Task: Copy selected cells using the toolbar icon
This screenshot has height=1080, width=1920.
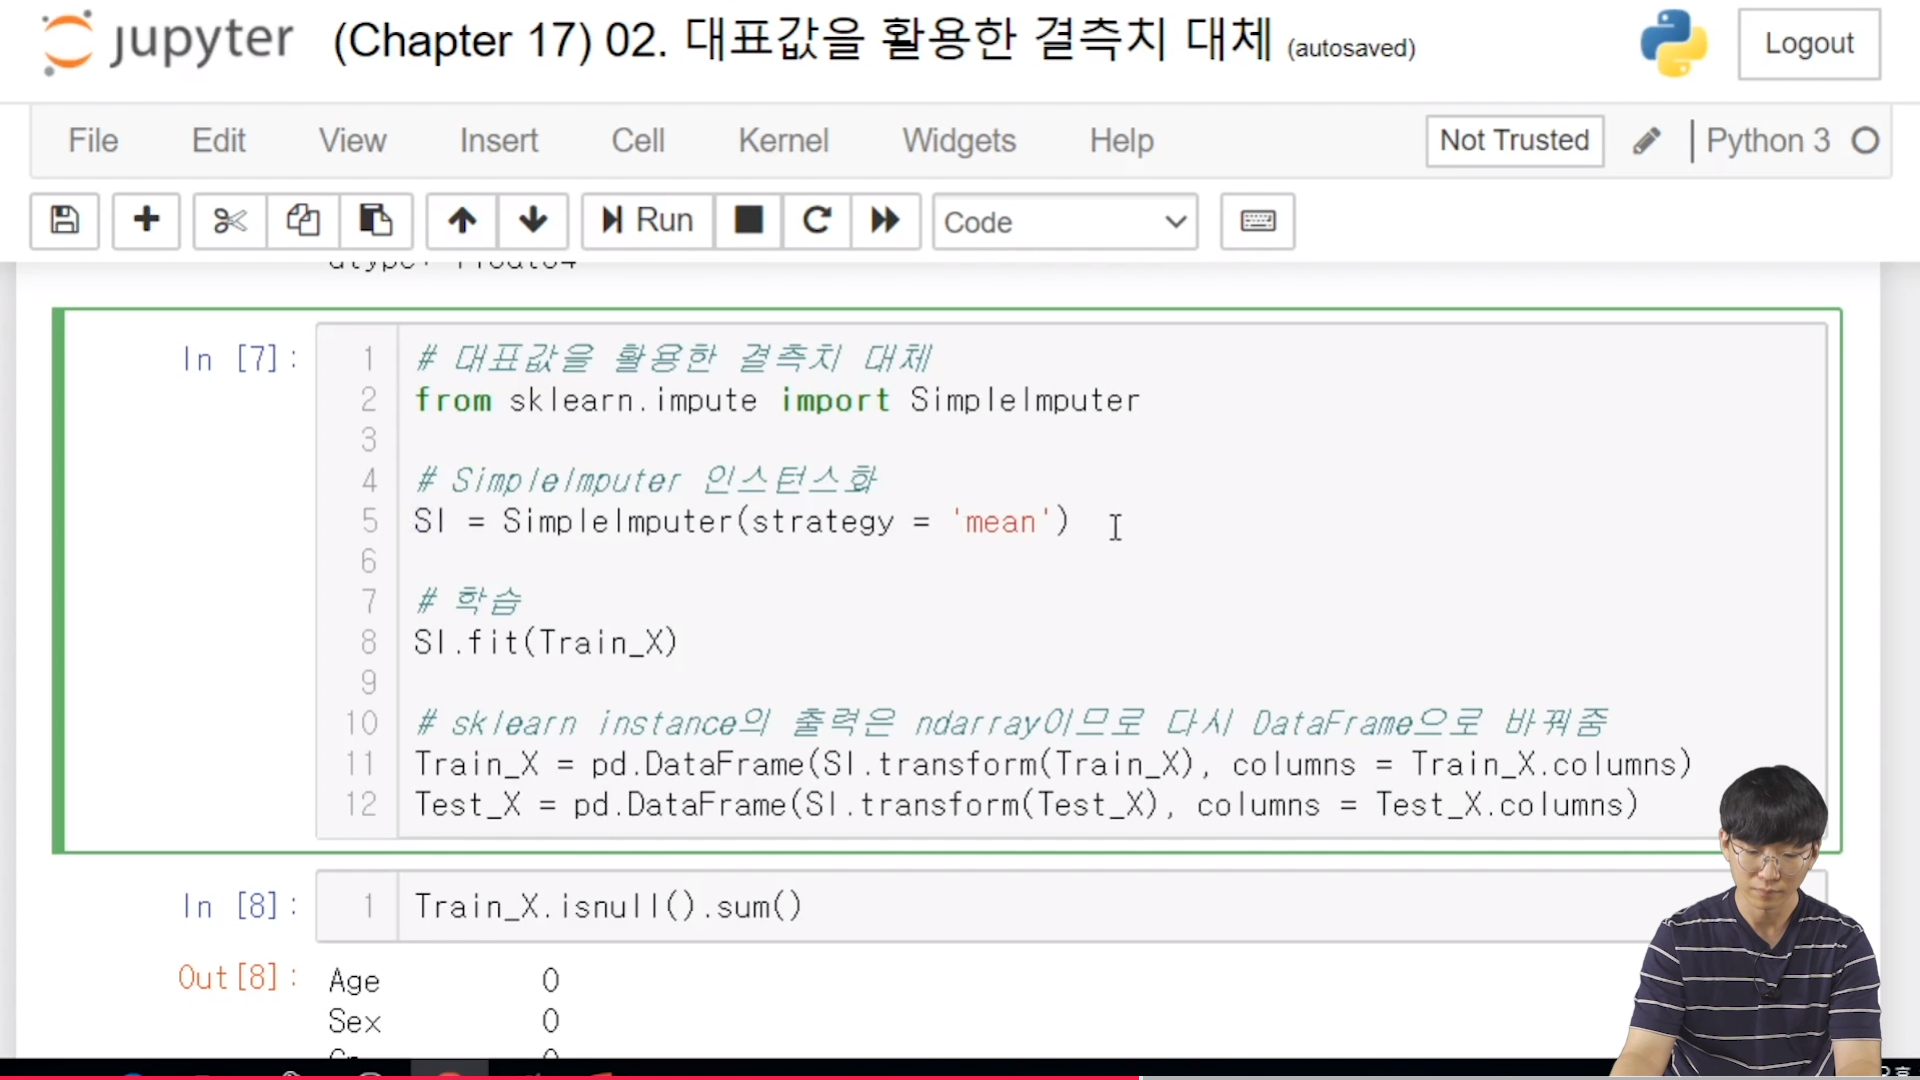Action: tap(303, 220)
